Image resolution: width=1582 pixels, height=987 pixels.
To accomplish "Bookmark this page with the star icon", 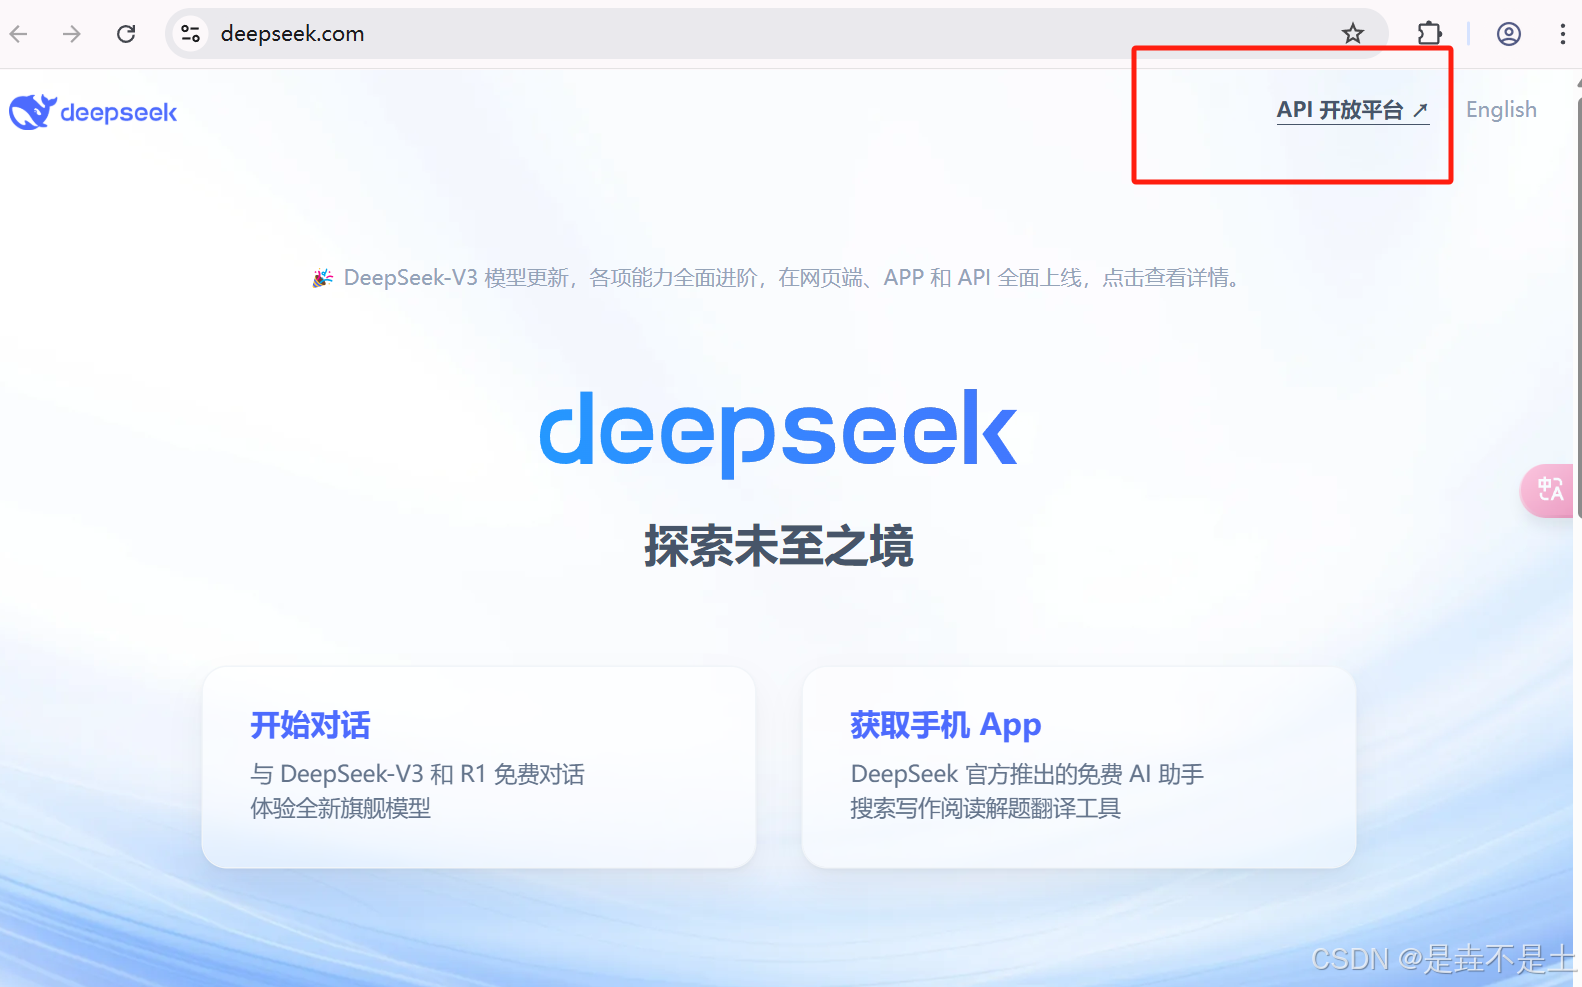I will tap(1353, 34).
